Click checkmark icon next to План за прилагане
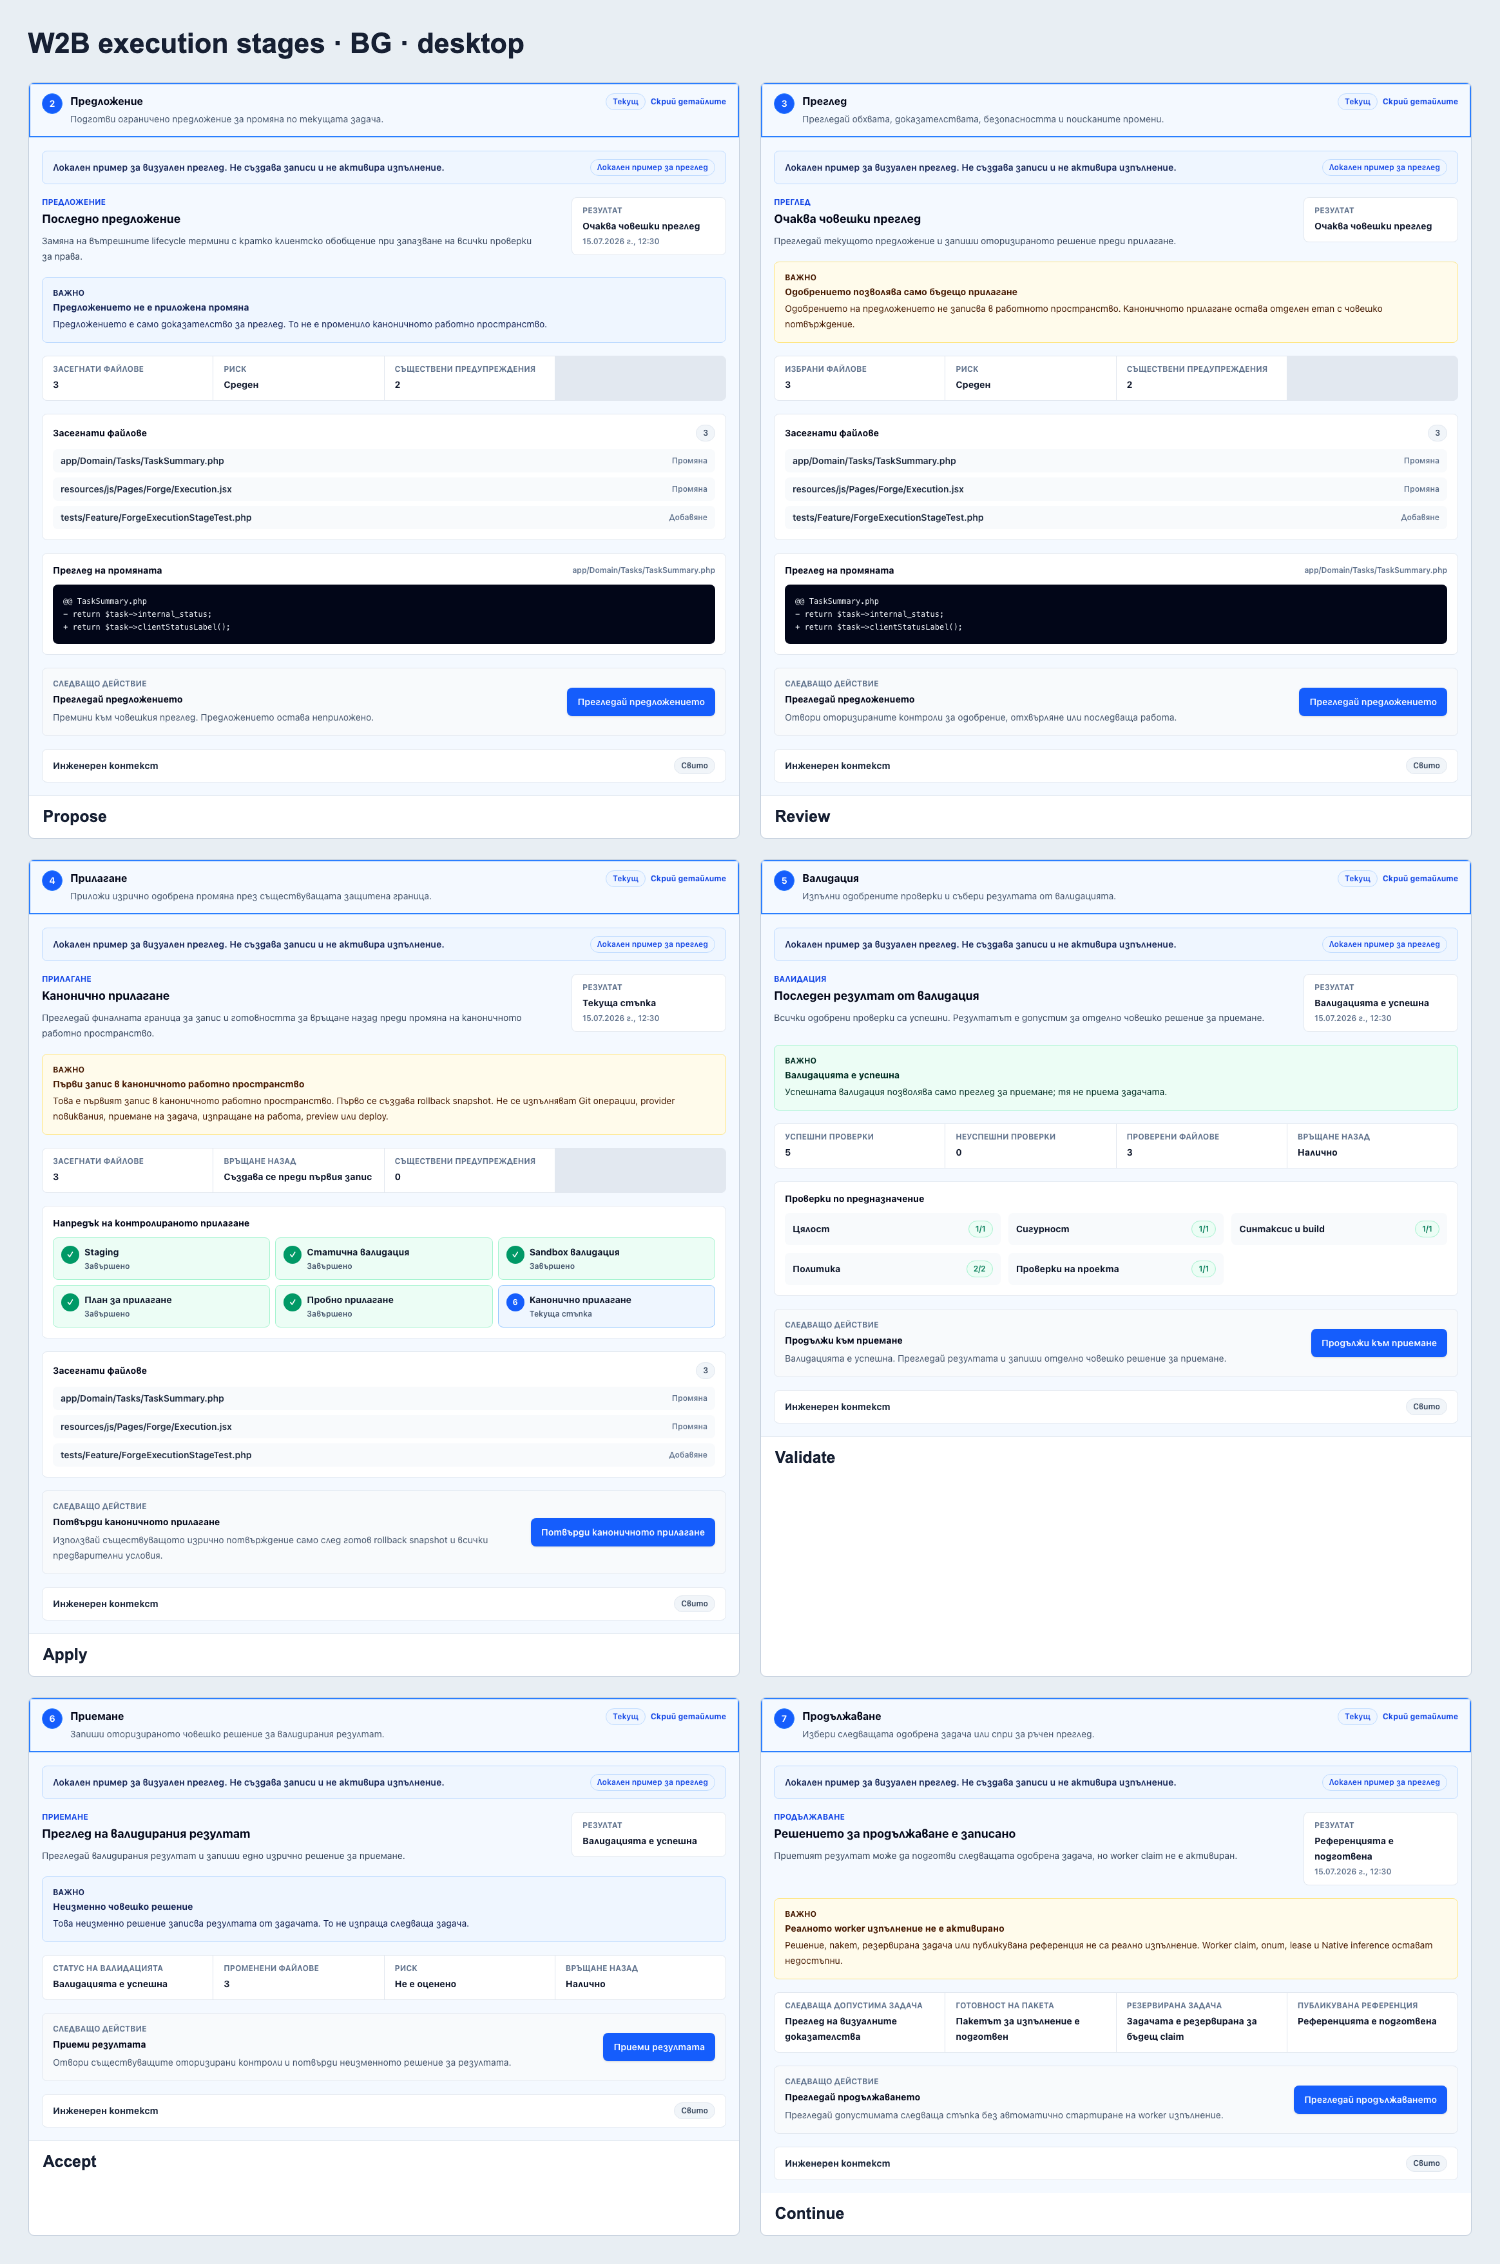 point(70,1302)
